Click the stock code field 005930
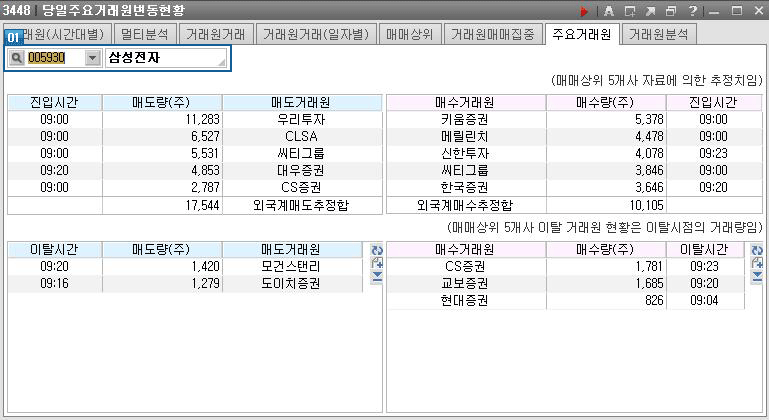 [x=54, y=58]
